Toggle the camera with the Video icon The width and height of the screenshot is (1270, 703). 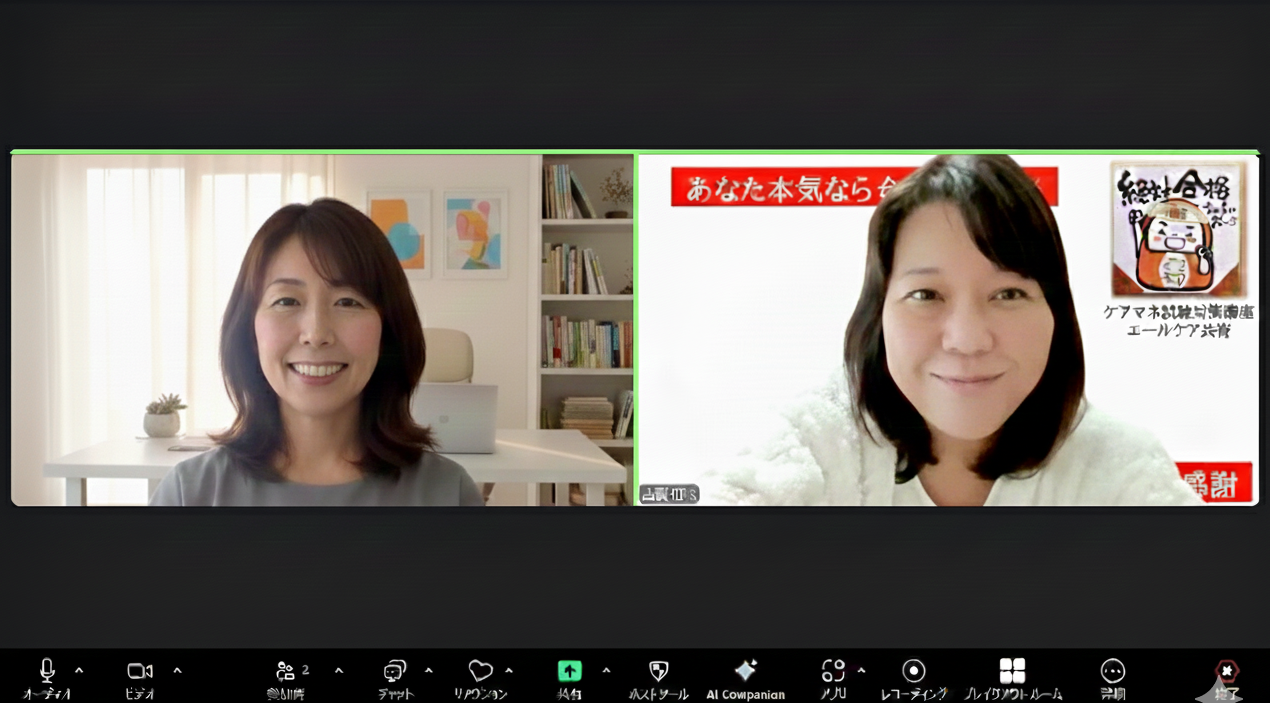click(x=140, y=671)
